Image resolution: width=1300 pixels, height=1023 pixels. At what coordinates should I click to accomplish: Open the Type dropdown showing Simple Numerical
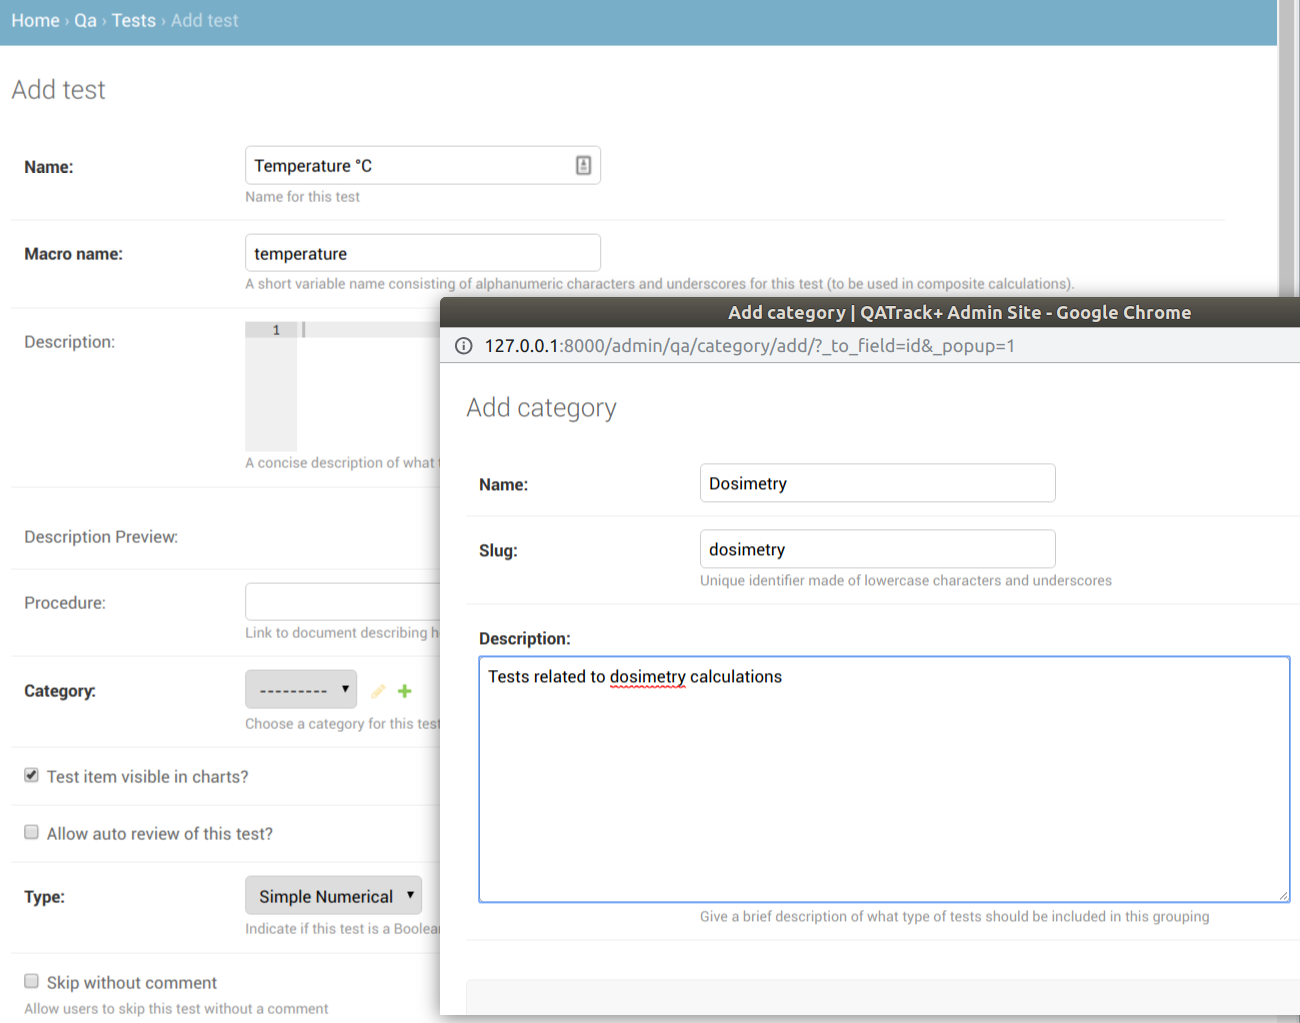[333, 895]
